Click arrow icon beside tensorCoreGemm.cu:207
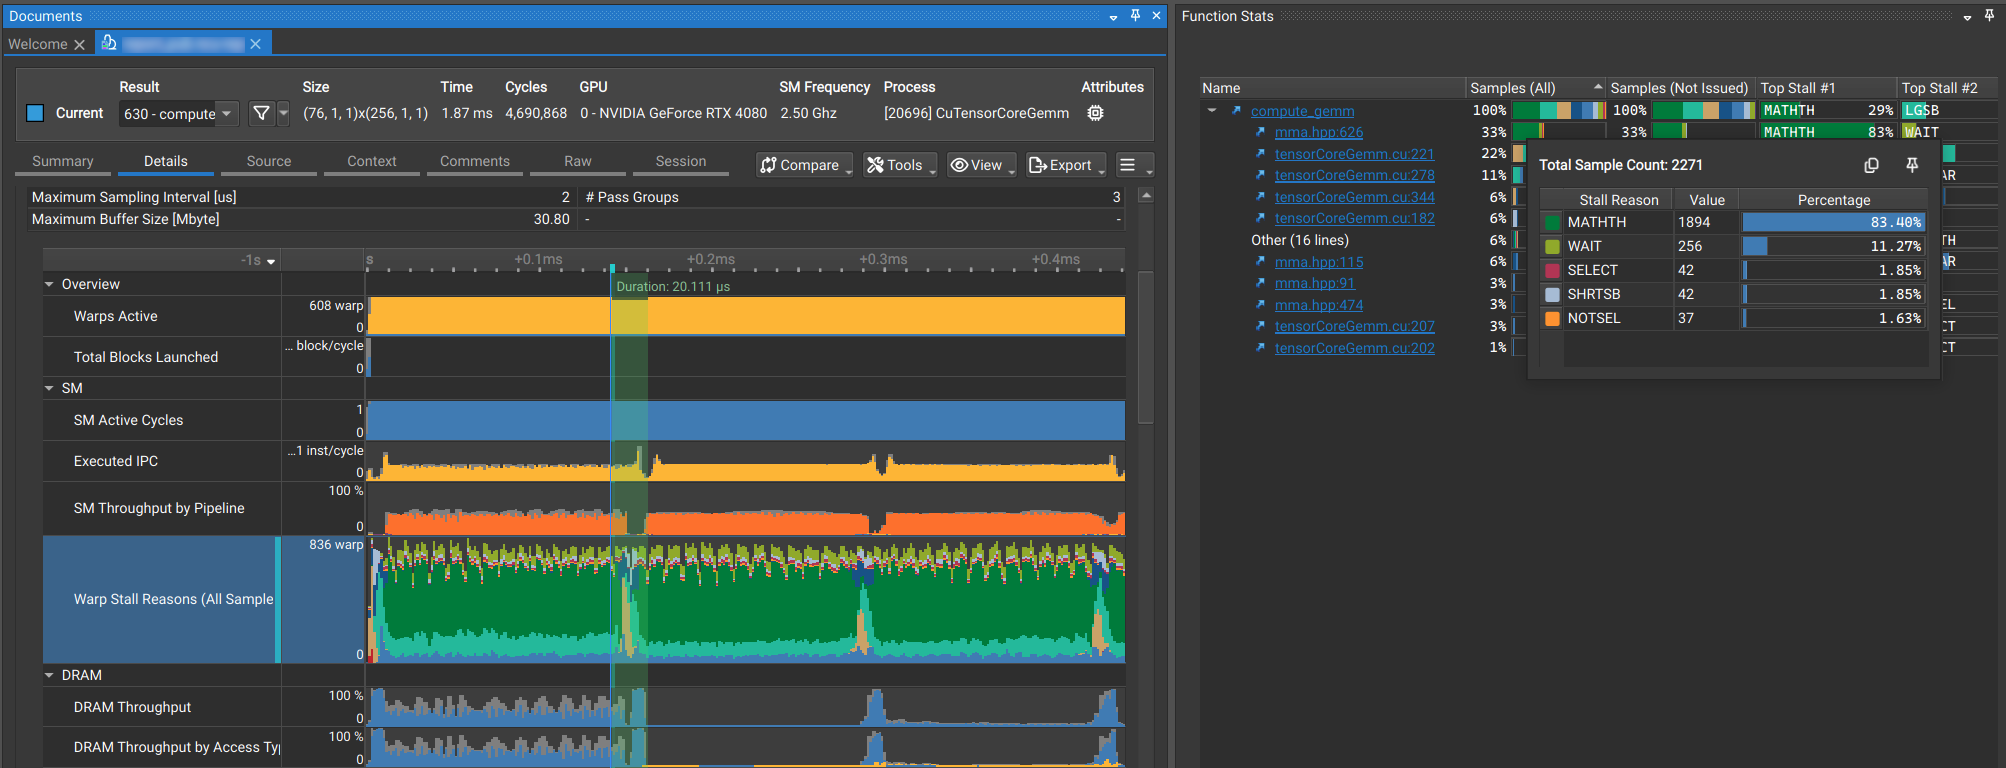This screenshot has width=2006, height=768. 1260,326
